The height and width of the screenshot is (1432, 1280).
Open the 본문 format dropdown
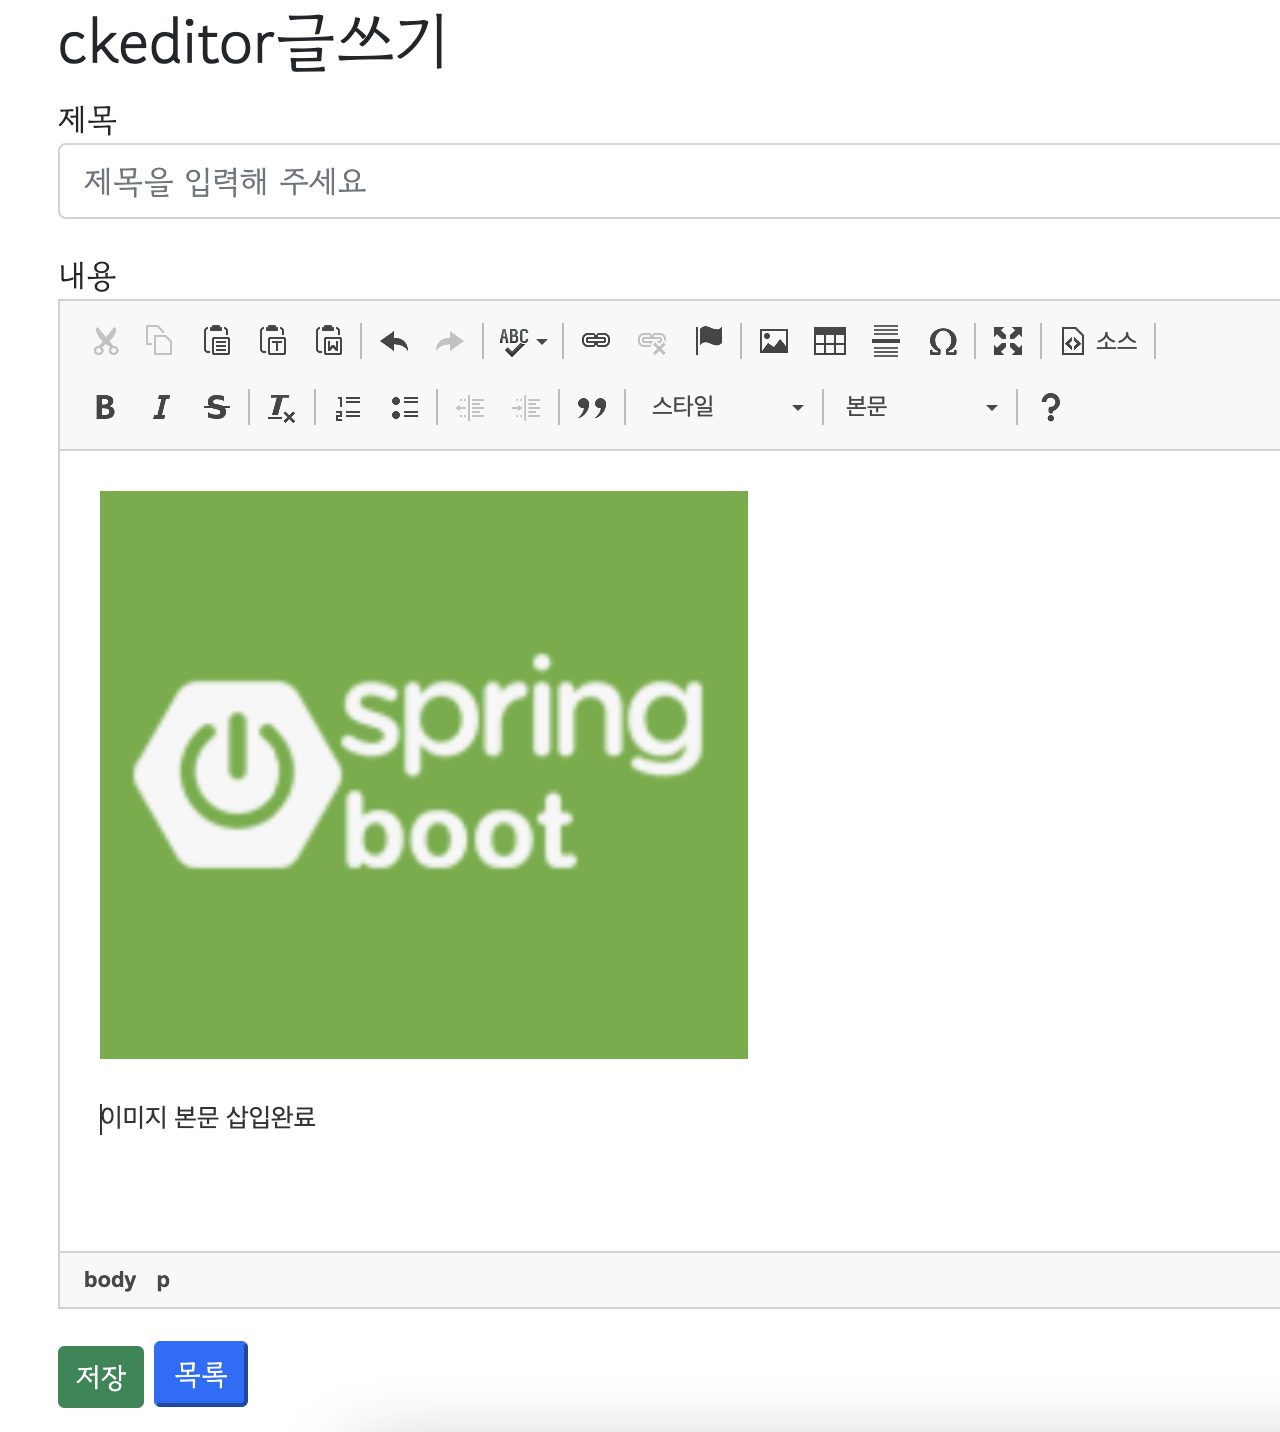(922, 407)
